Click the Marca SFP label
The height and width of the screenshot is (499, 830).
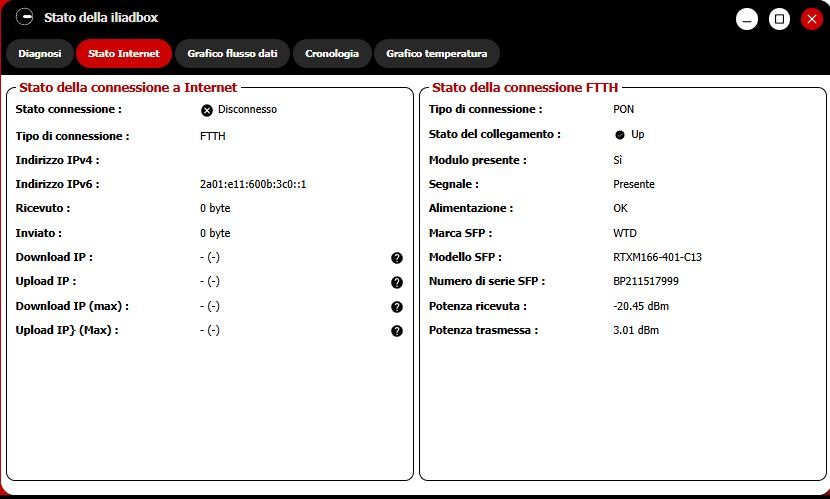click(x=461, y=233)
